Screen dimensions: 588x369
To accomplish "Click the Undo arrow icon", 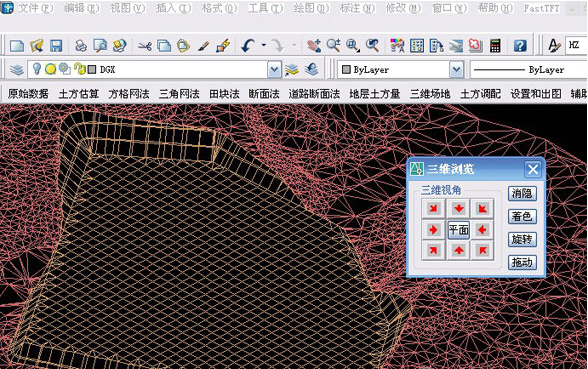I will point(248,46).
